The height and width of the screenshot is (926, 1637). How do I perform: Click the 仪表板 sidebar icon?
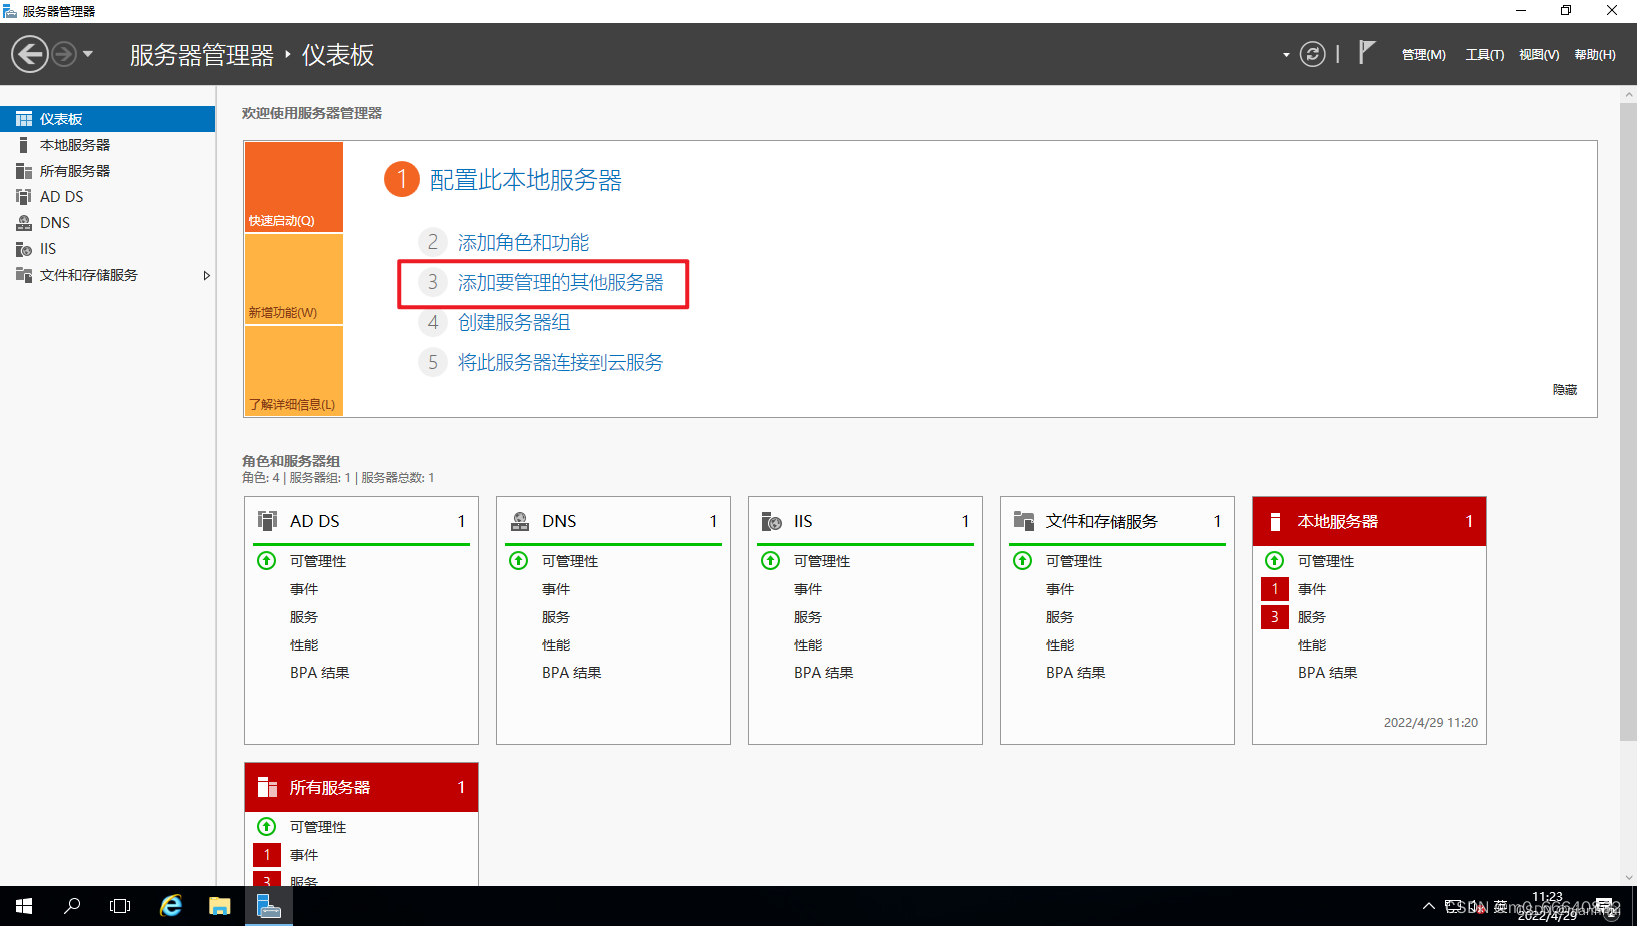pos(24,119)
